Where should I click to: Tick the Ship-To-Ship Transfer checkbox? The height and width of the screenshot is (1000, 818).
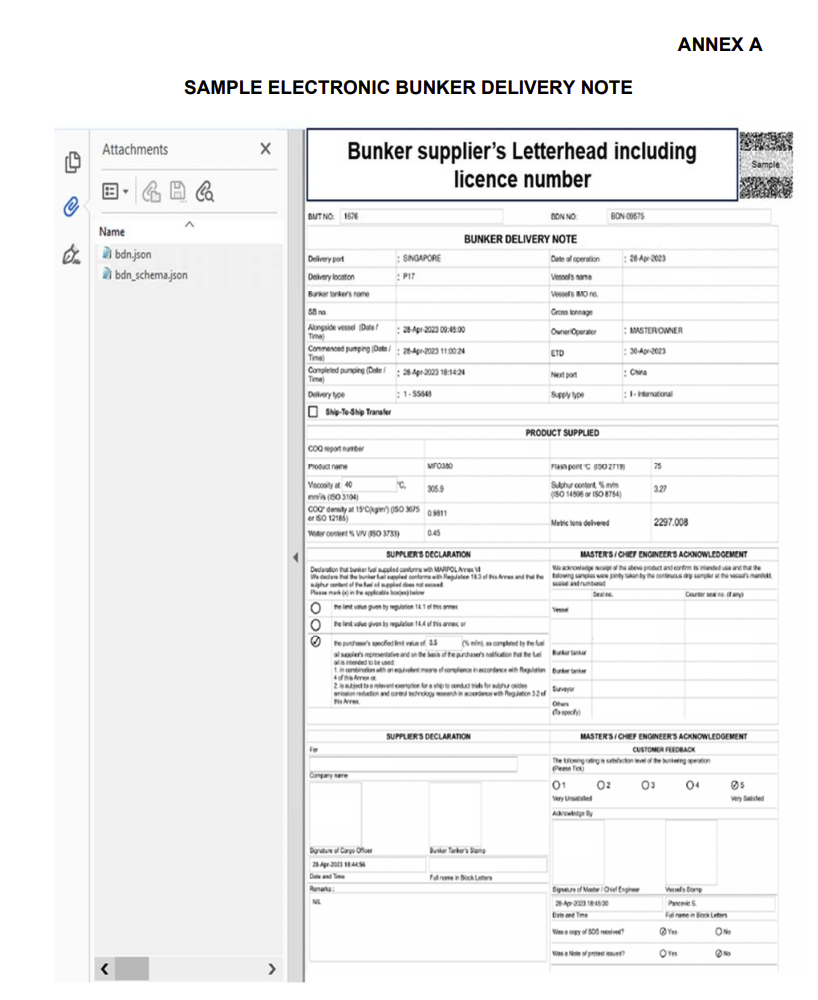click(314, 412)
